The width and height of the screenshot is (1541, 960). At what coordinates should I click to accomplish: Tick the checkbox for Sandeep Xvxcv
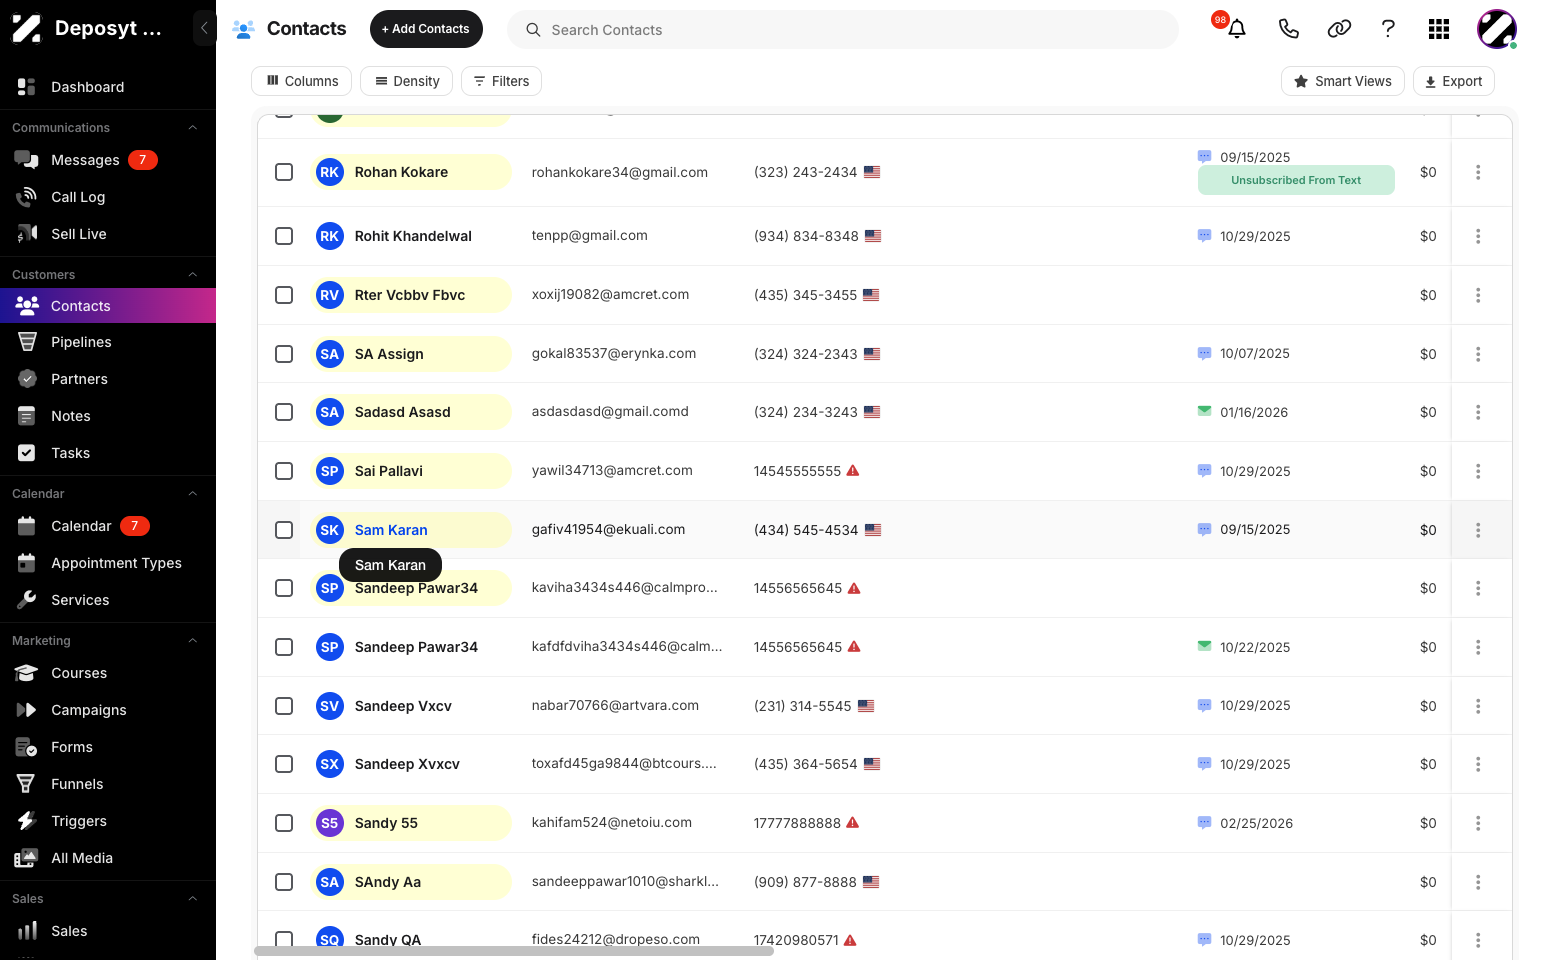click(x=284, y=764)
